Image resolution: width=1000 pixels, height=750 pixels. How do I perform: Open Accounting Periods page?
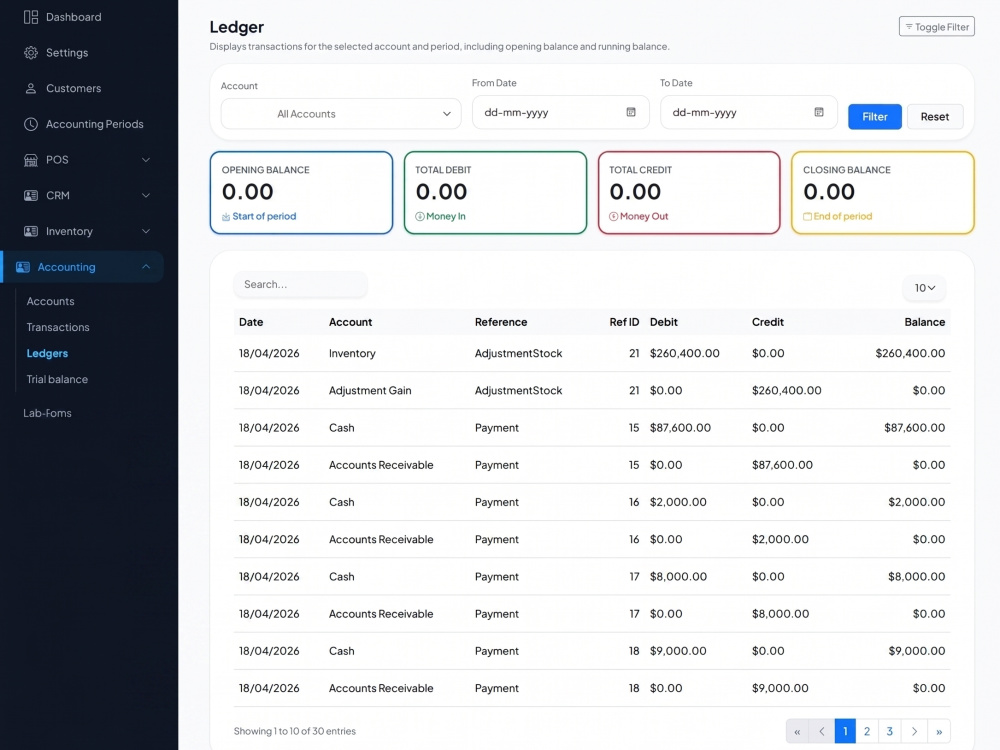94,124
